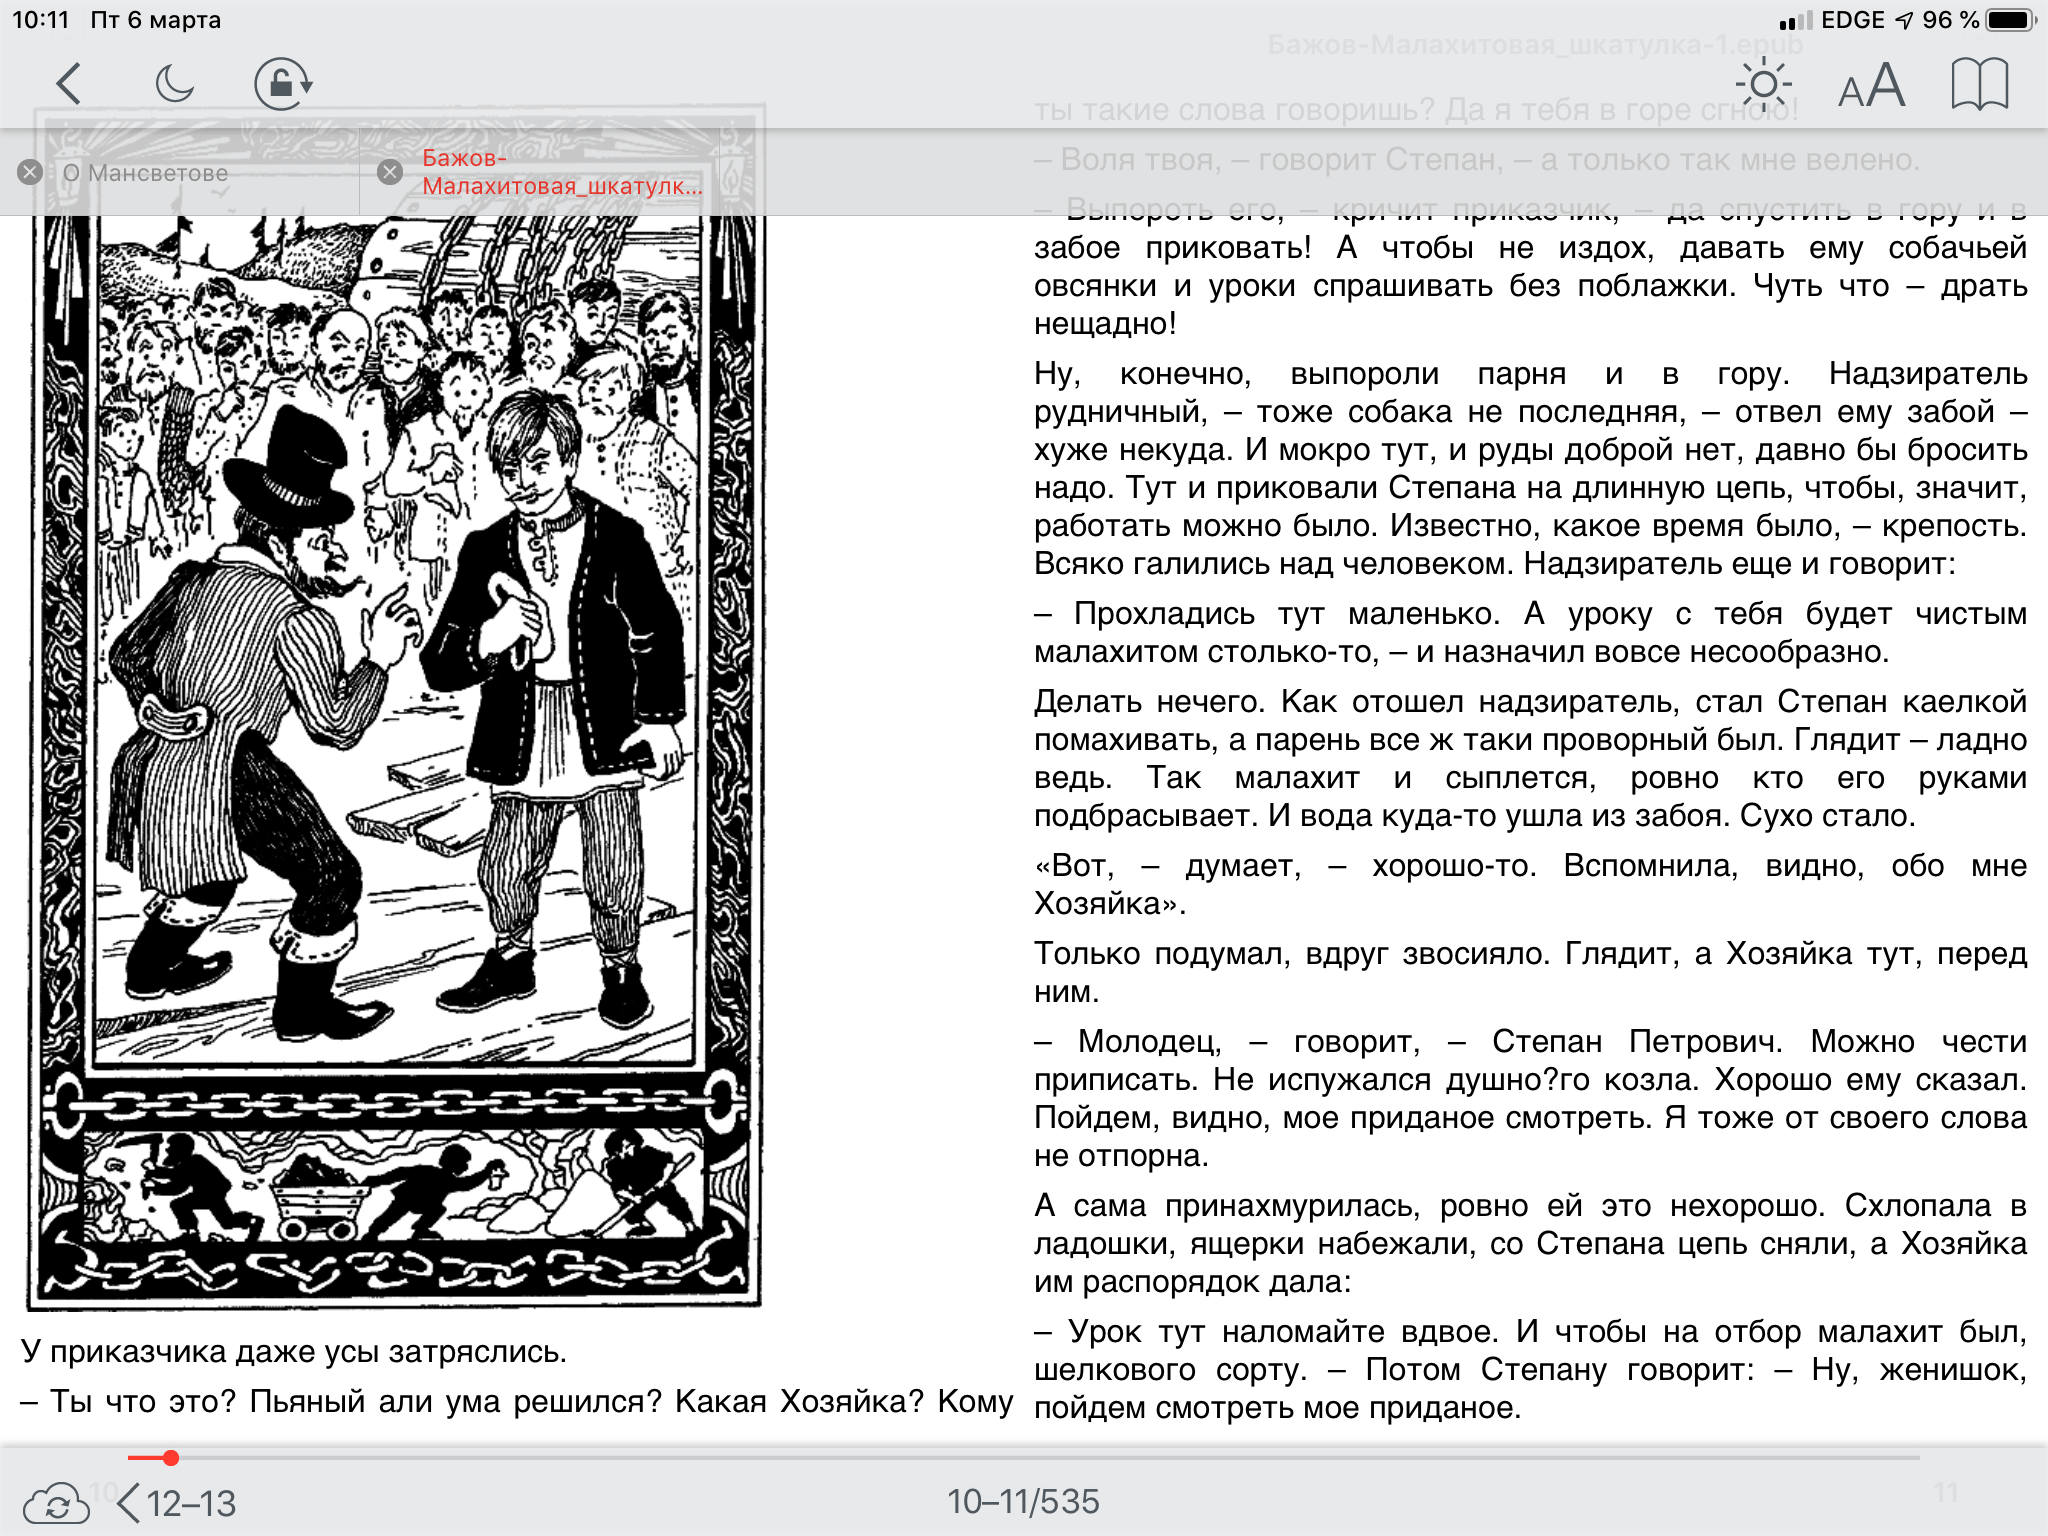The width and height of the screenshot is (2048, 1536).
Task: Tap the red reading progress slider knob
Action: [171, 1458]
